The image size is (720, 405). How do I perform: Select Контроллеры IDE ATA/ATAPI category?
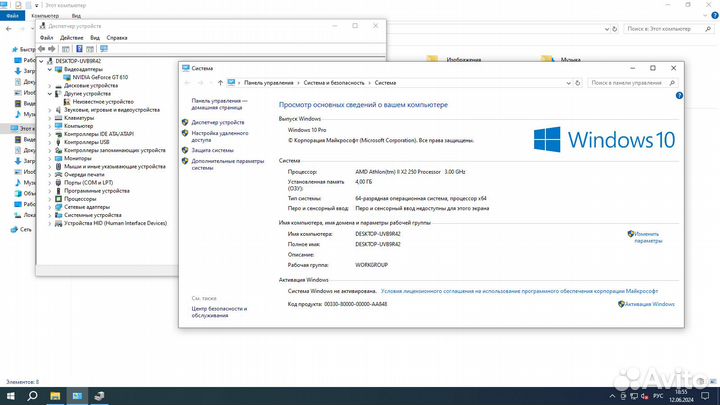[99, 134]
